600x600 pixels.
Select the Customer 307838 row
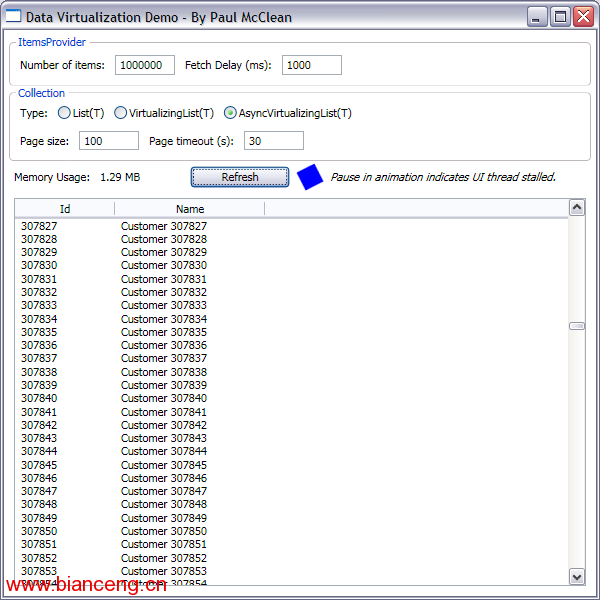pyautogui.click(x=292, y=372)
